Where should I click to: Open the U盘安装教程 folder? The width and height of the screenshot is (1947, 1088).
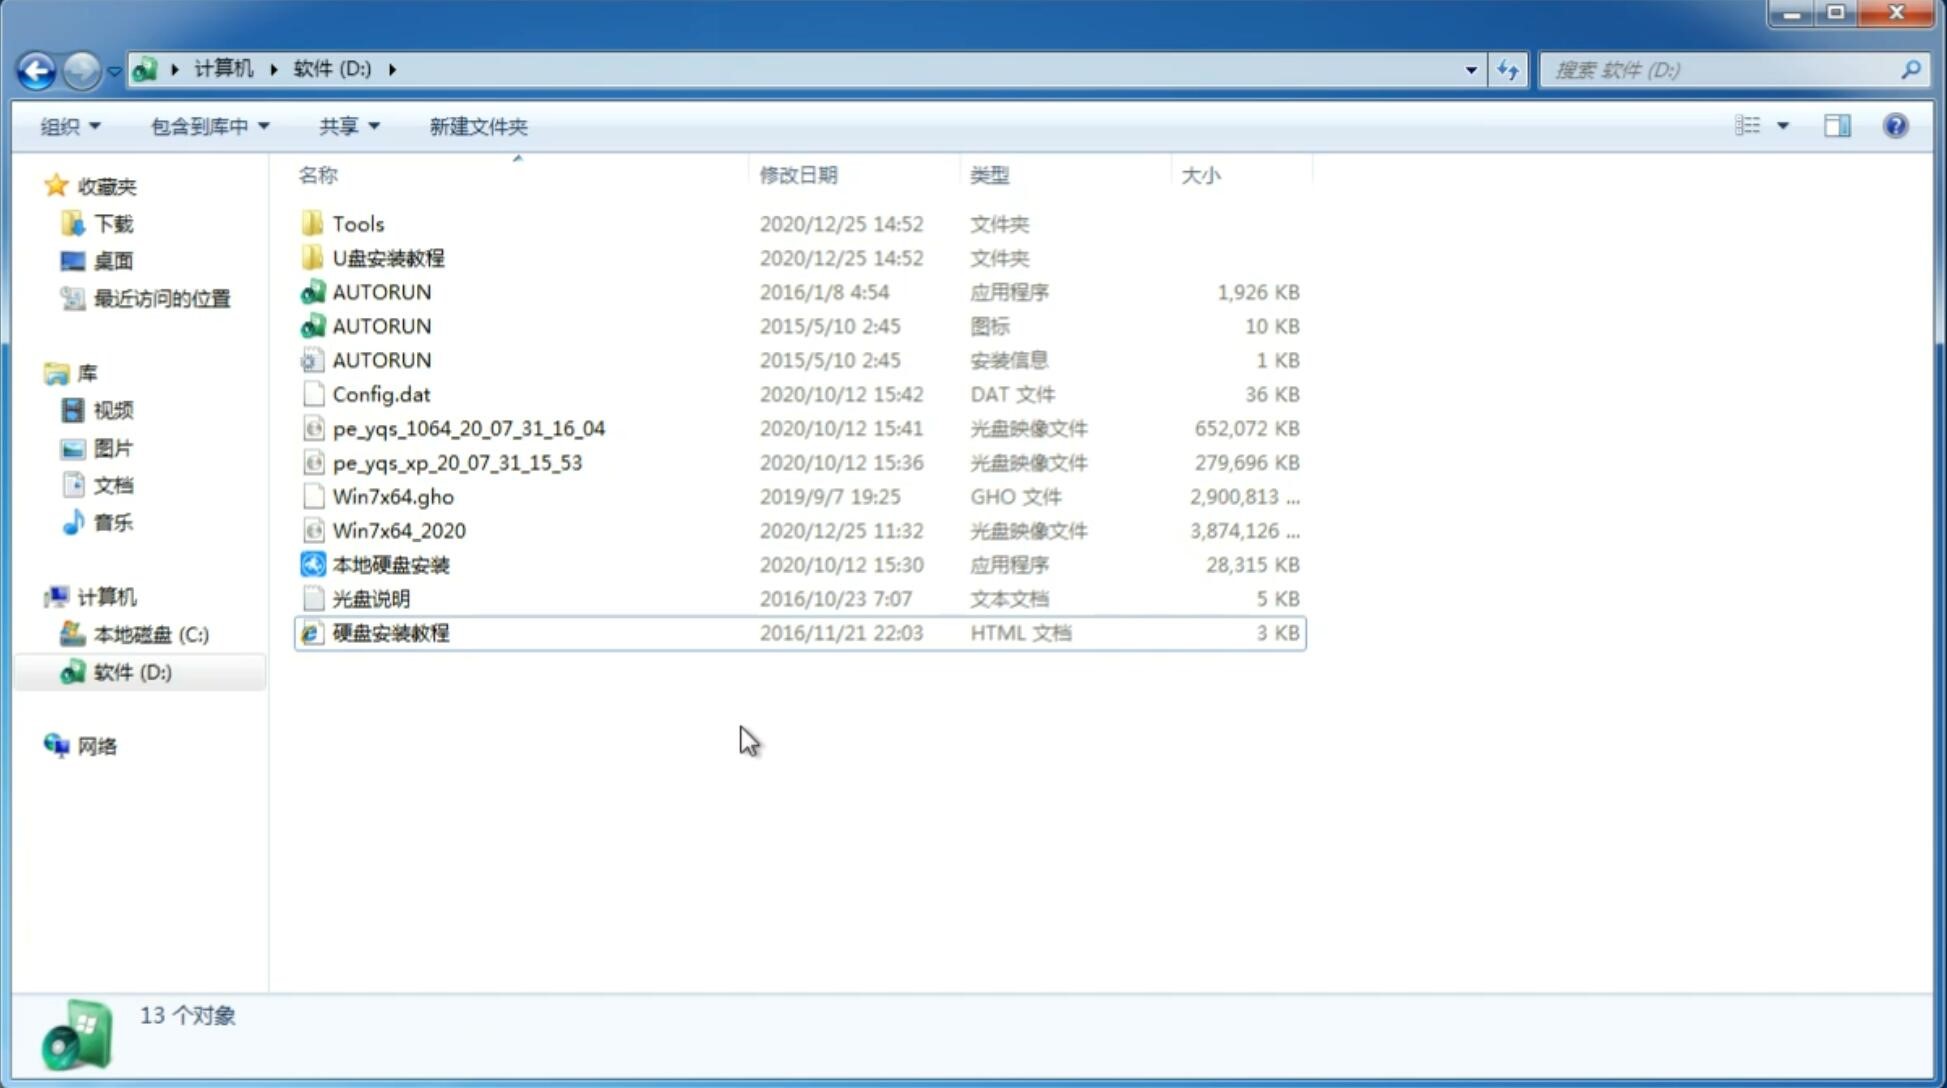pos(390,257)
